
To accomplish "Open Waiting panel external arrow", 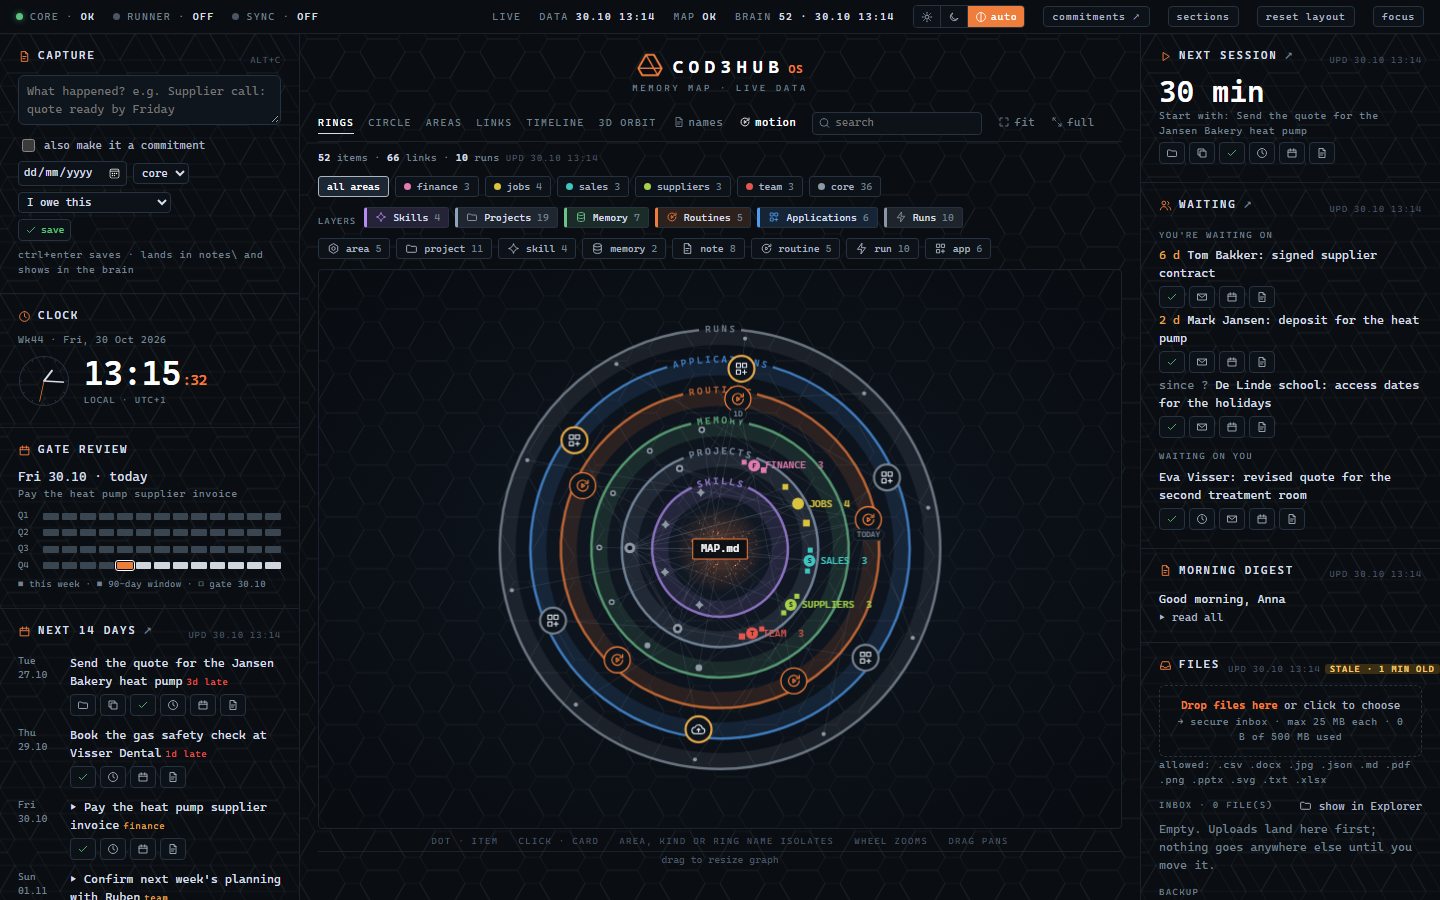I will [x=1247, y=204].
